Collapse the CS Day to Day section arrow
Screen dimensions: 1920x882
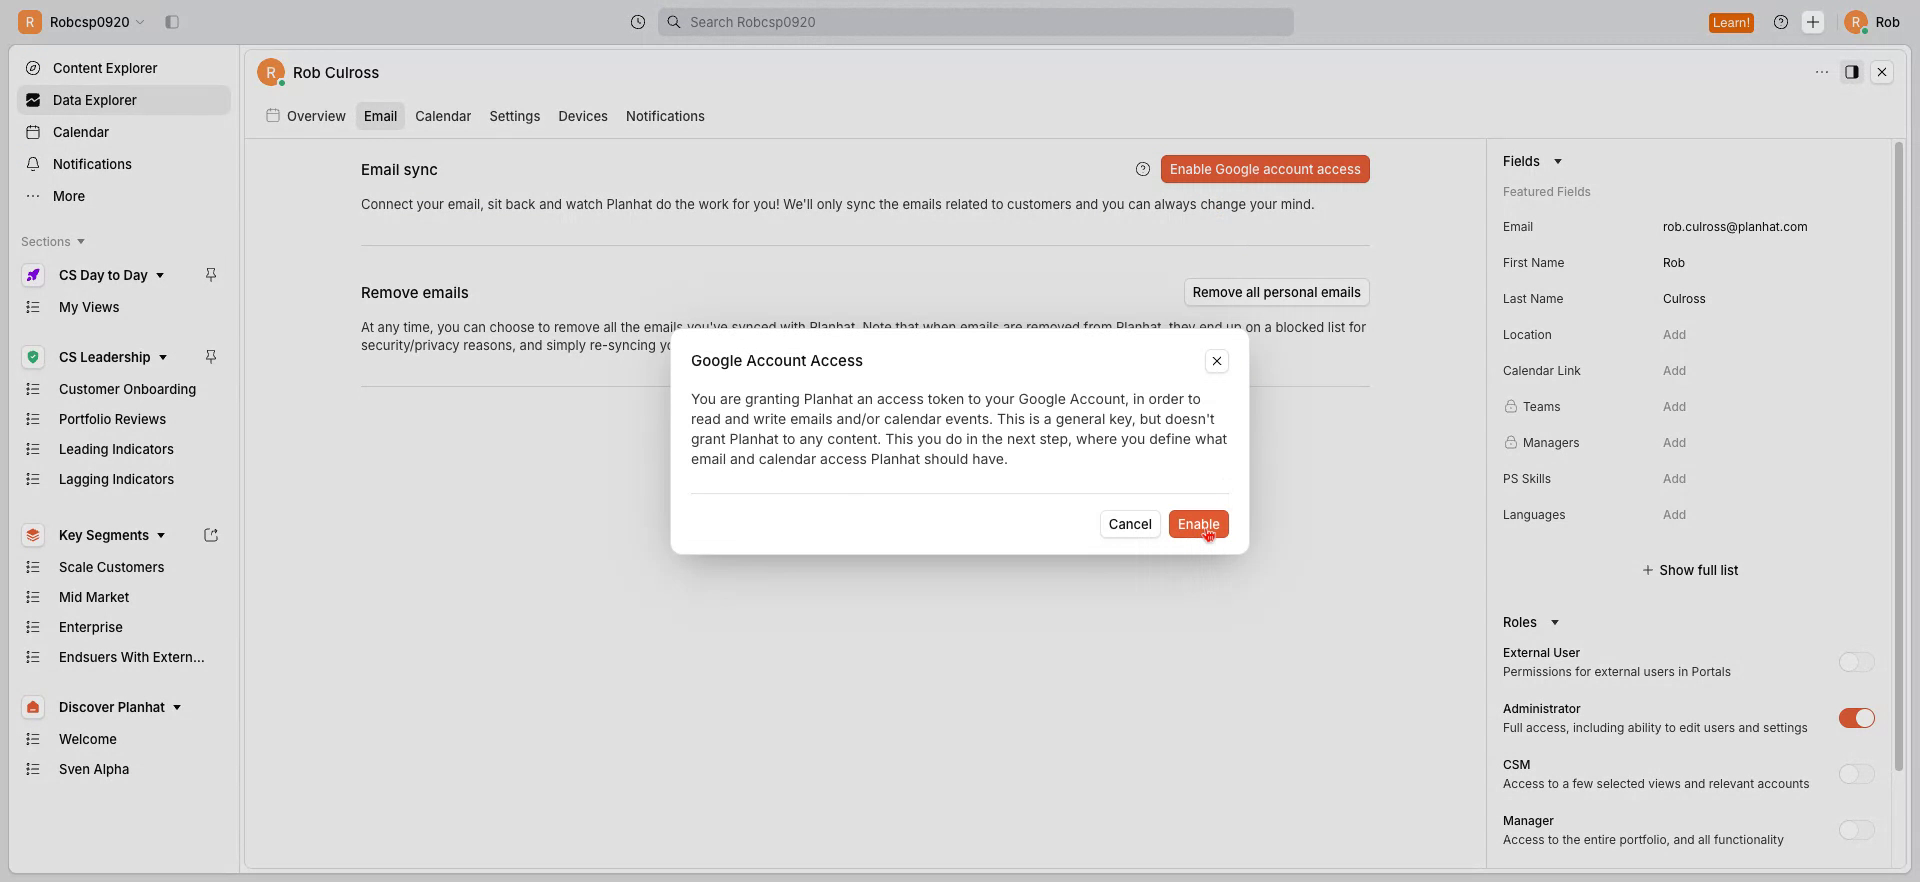tap(160, 275)
